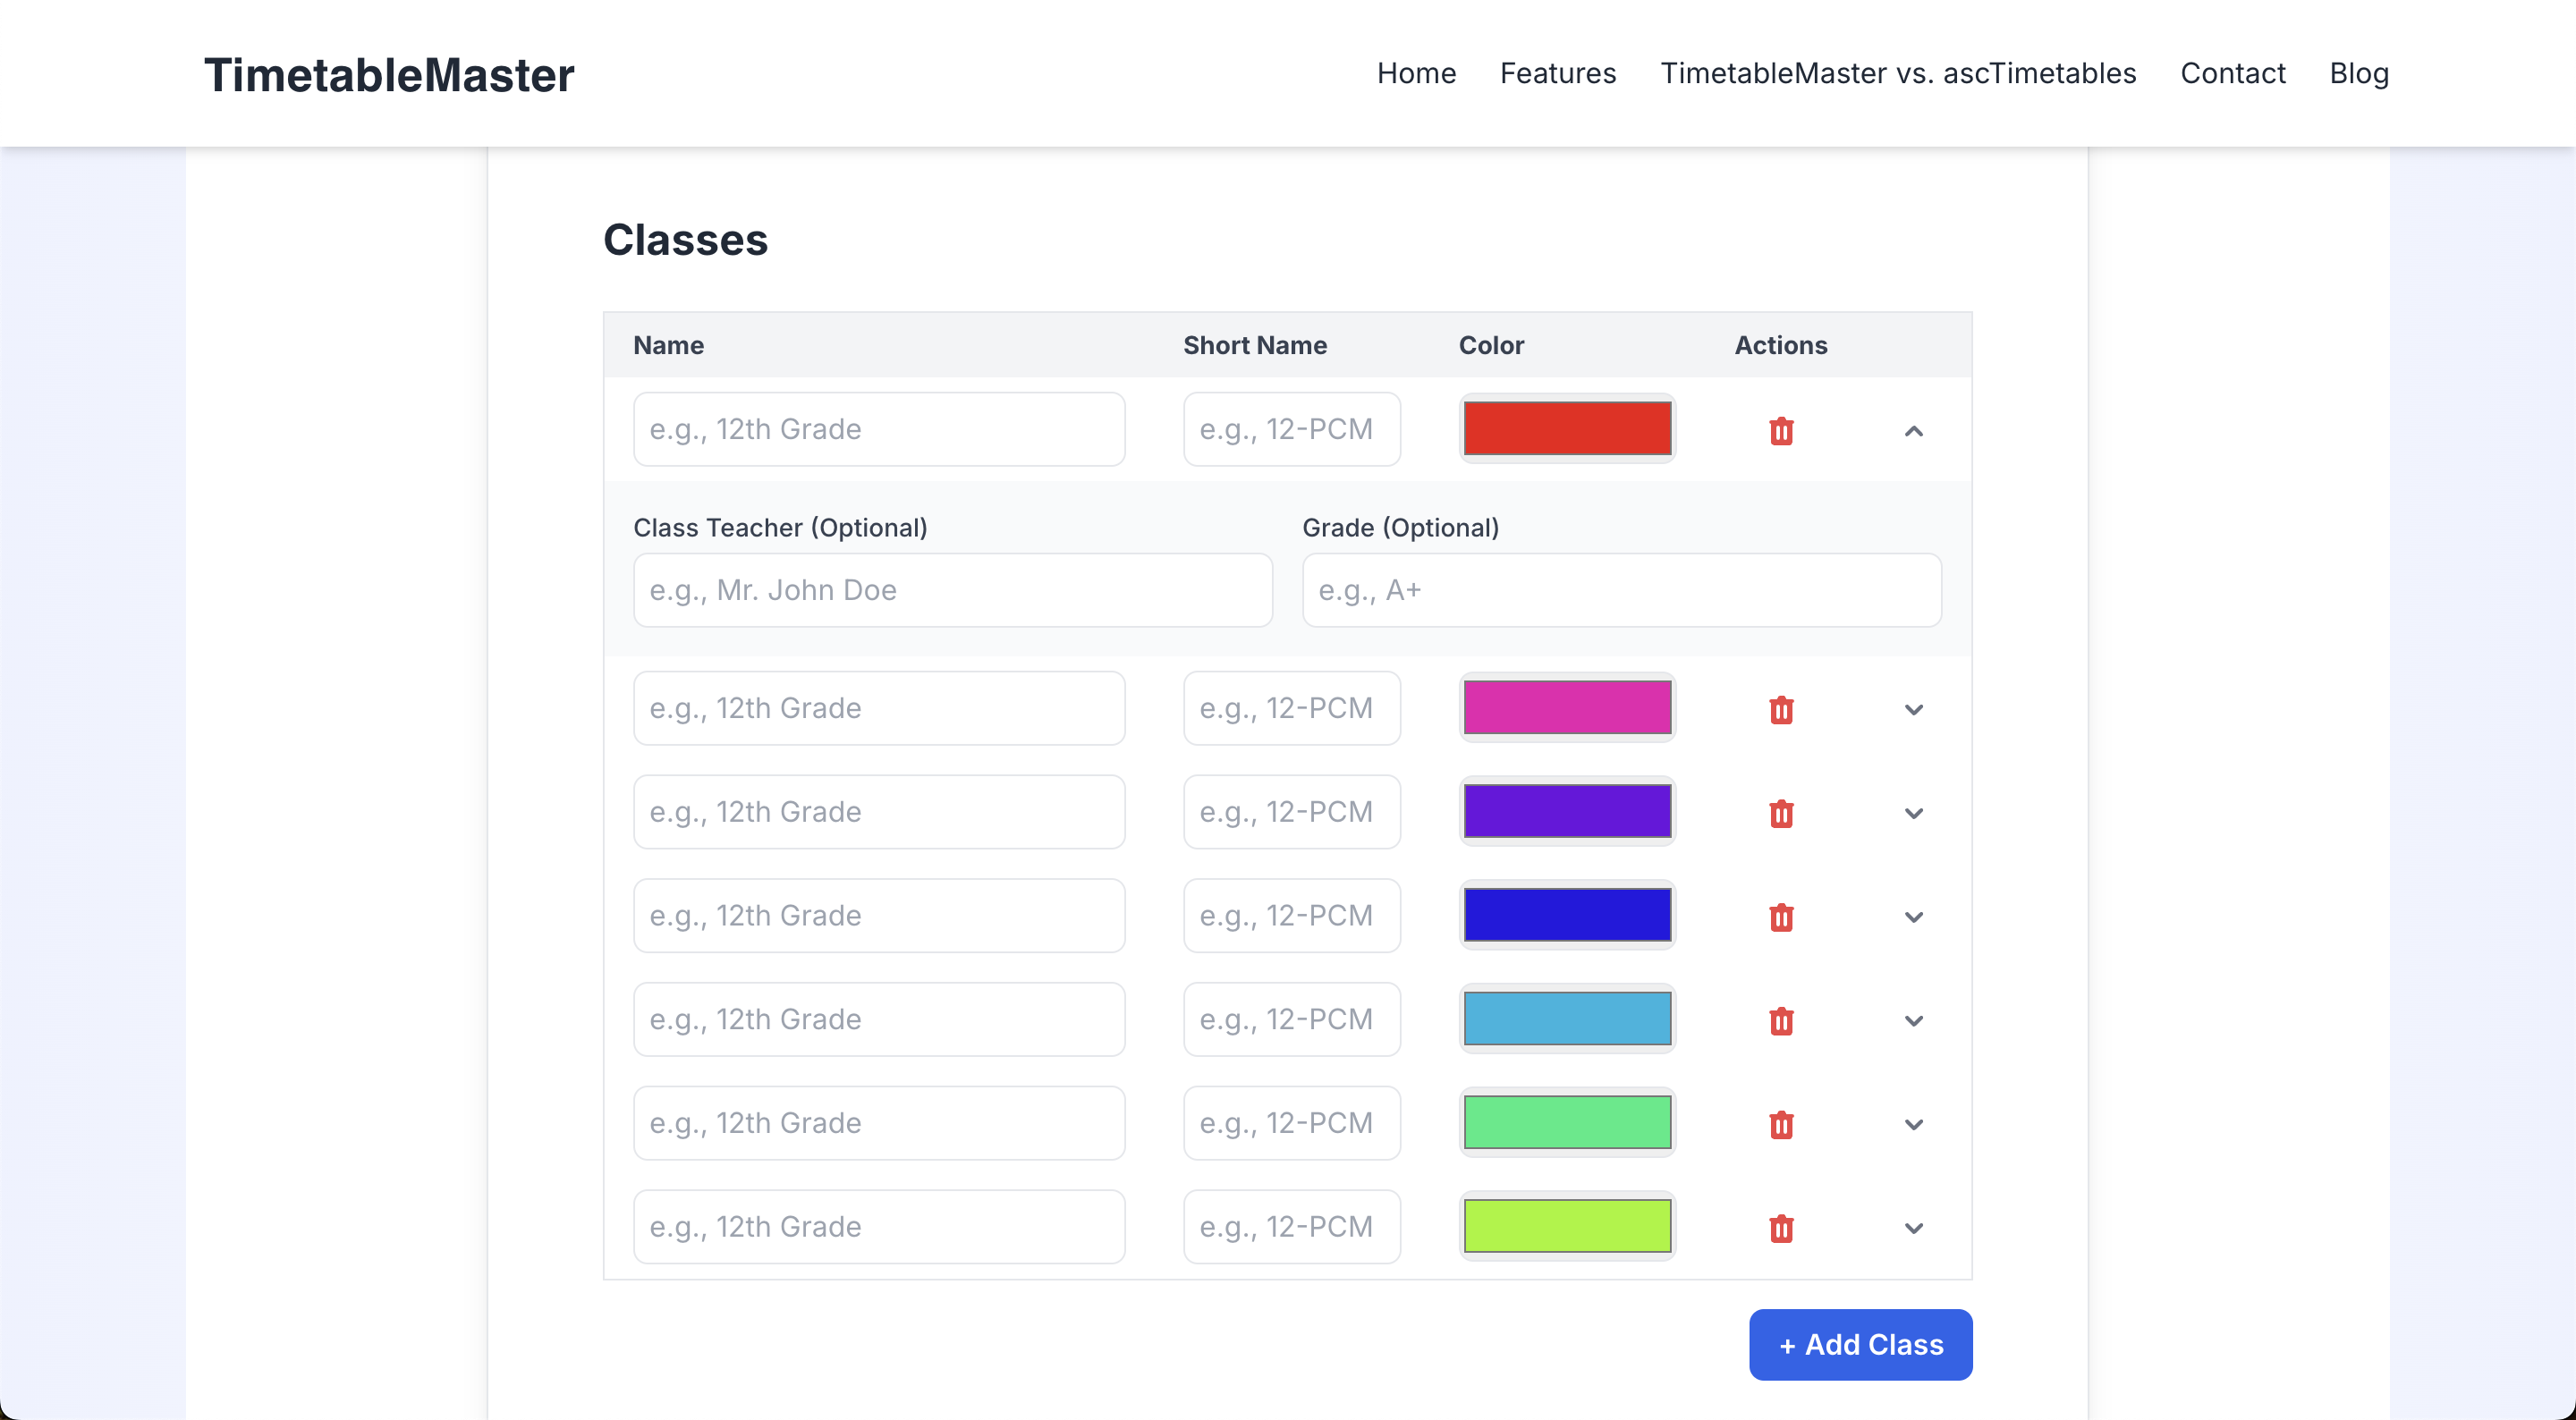The height and width of the screenshot is (1420, 2576).
Task: Focus the Name field in red row
Action: [879, 429]
